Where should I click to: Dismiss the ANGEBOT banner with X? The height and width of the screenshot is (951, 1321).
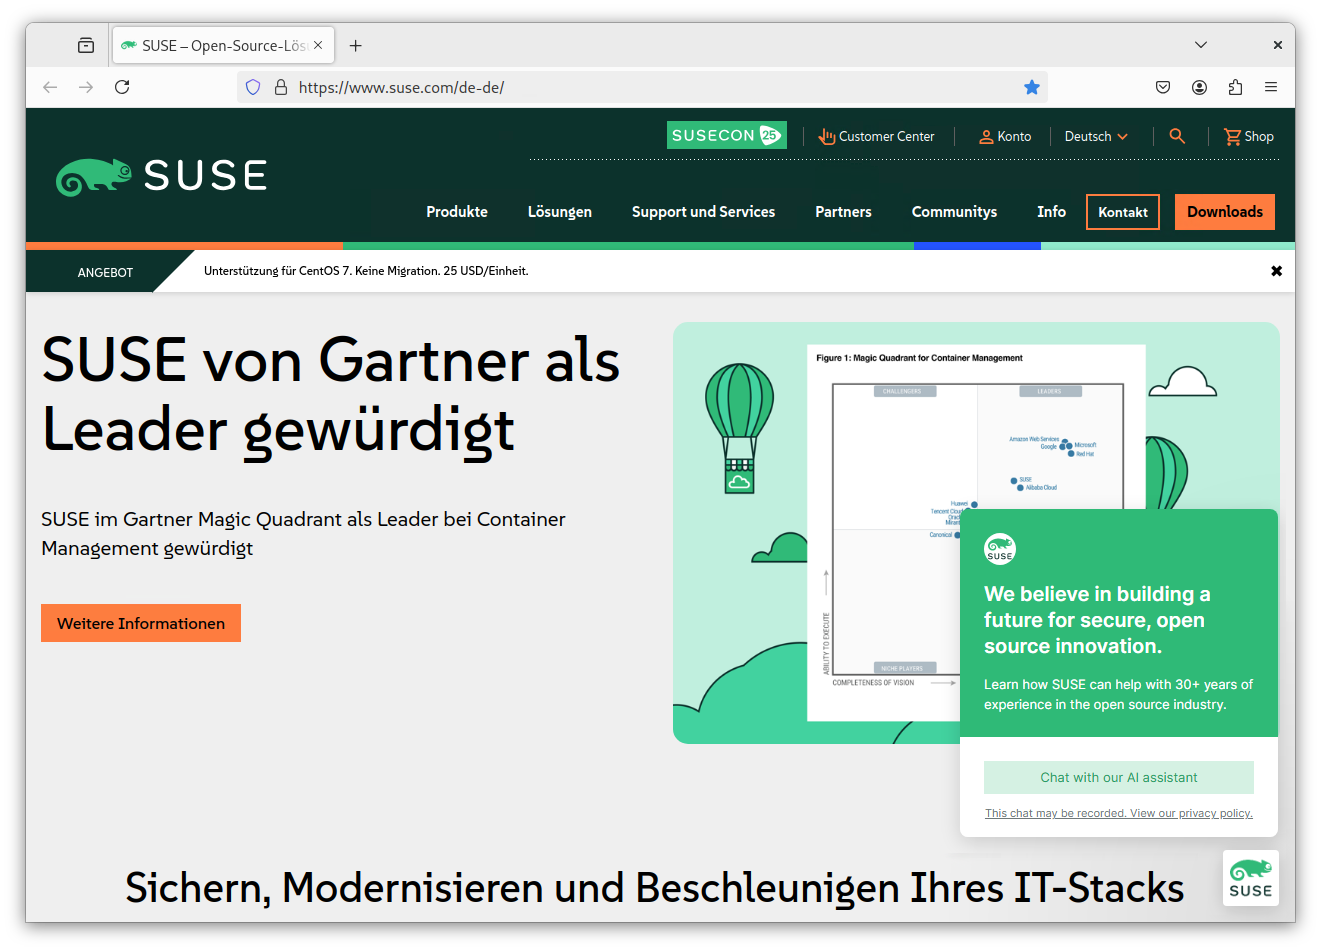click(x=1276, y=271)
